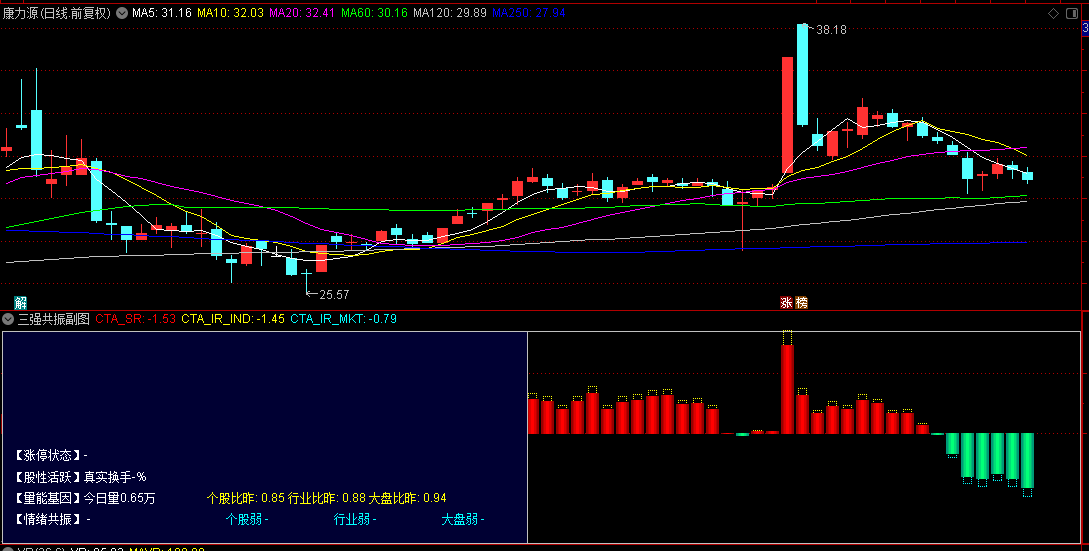Toggle the side panel switch icon top-right
Image resolution: width=1089 pixels, height=551 pixels.
click(1072, 13)
